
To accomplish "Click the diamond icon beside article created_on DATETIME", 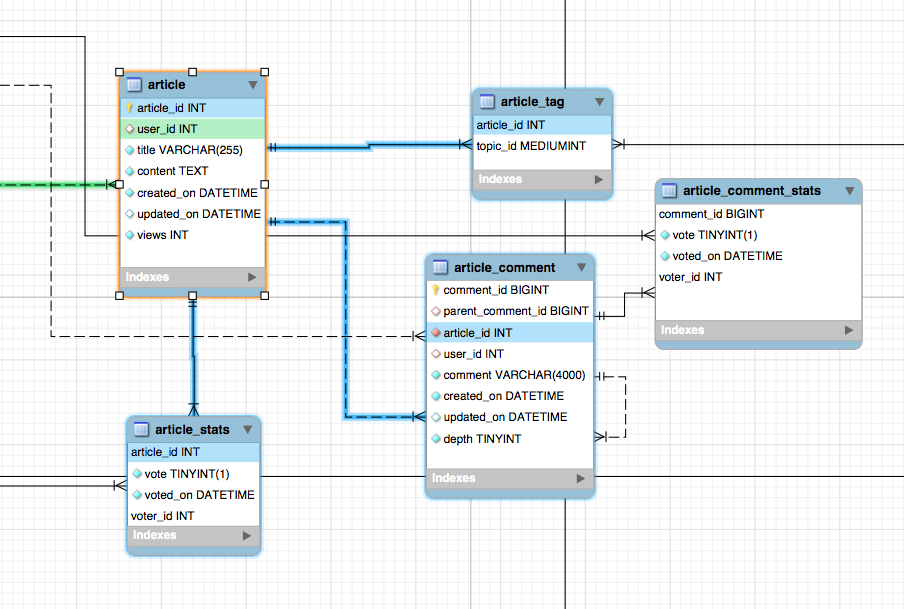I will 130,193.
